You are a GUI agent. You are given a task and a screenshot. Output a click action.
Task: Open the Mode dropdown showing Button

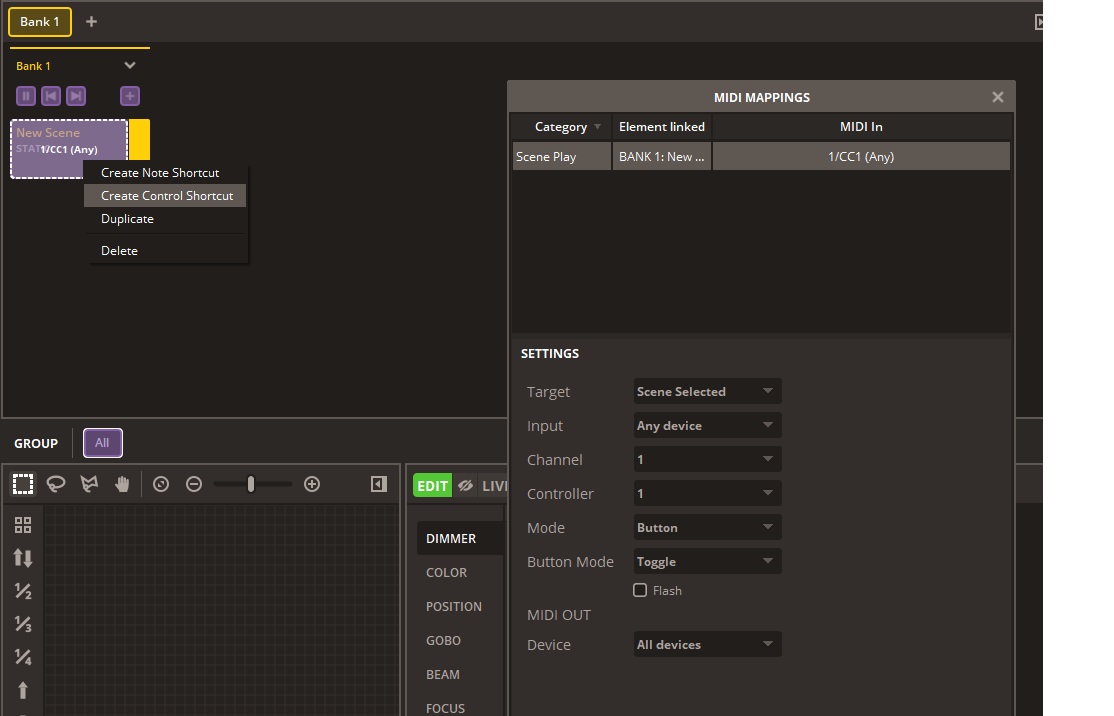coord(707,528)
